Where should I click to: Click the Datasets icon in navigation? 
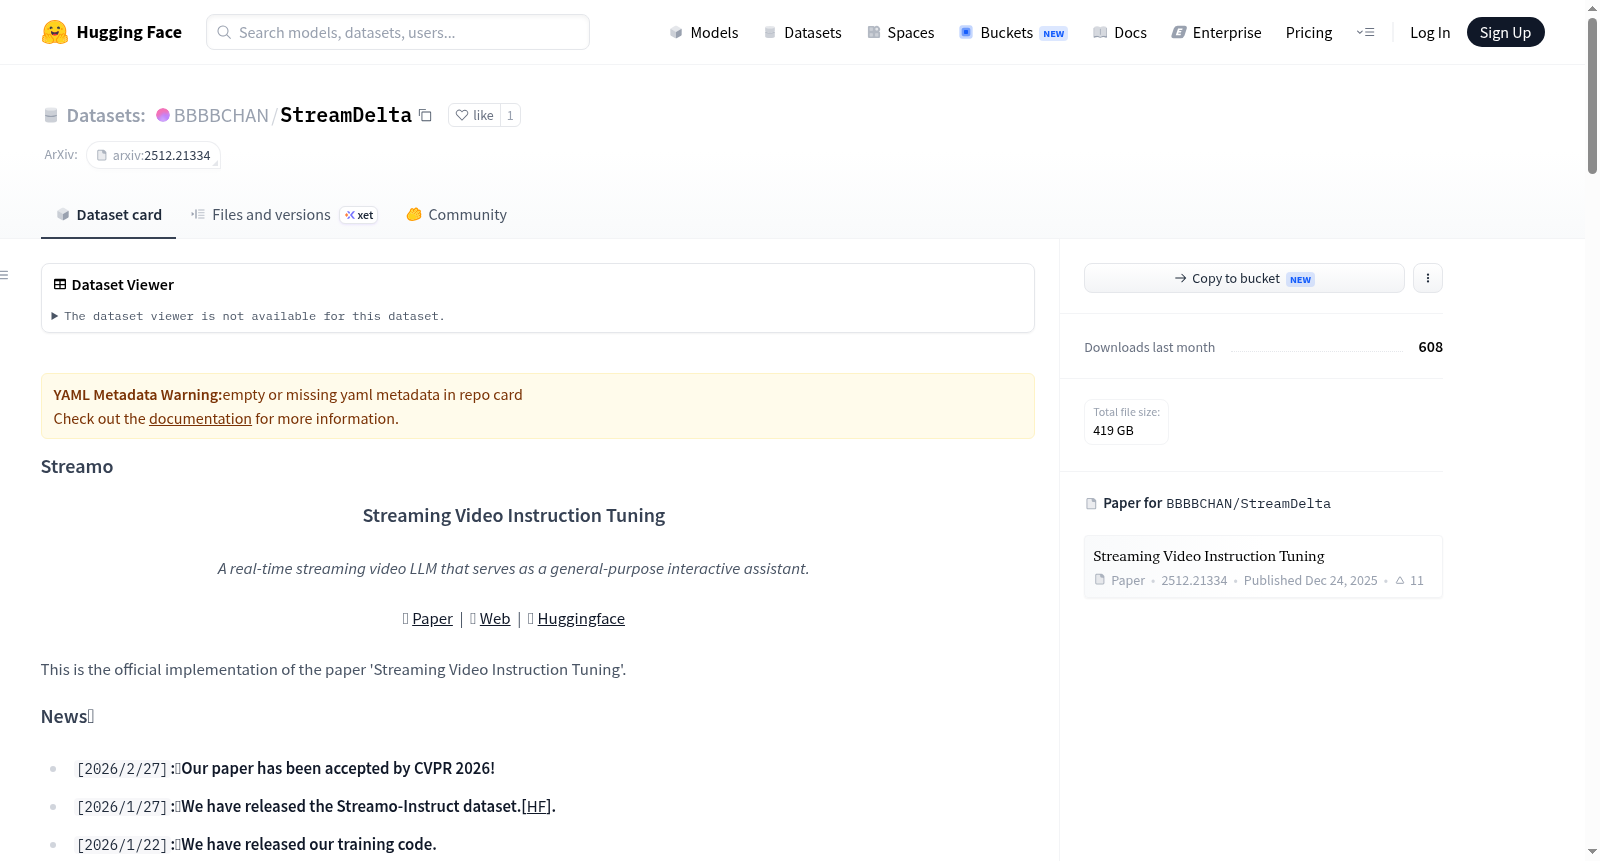click(x=770, y=32)
